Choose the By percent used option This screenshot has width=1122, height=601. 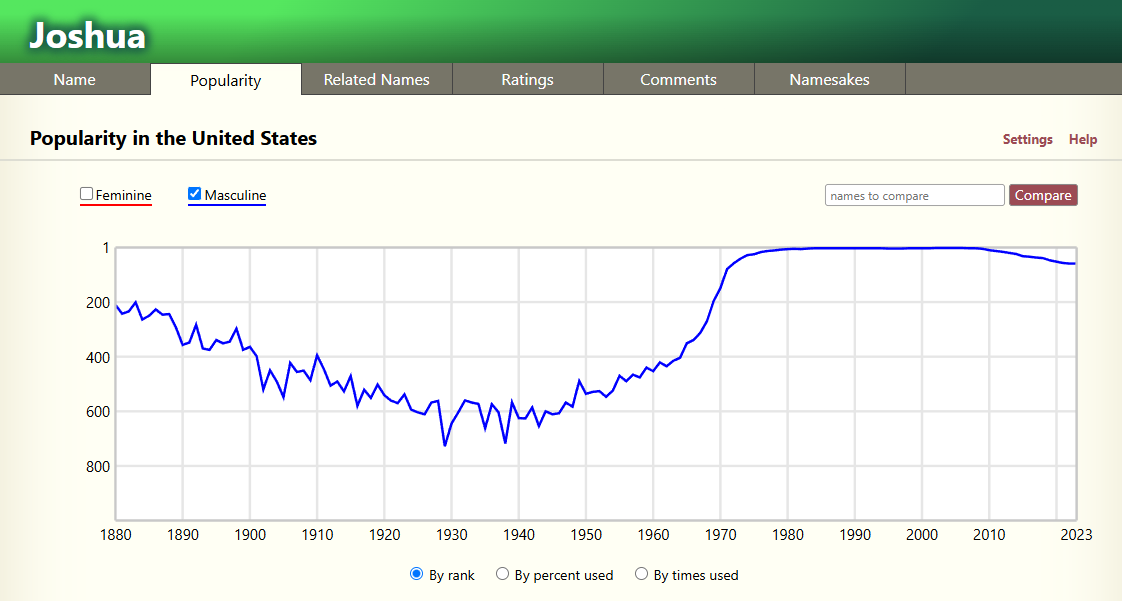(502, 574)
